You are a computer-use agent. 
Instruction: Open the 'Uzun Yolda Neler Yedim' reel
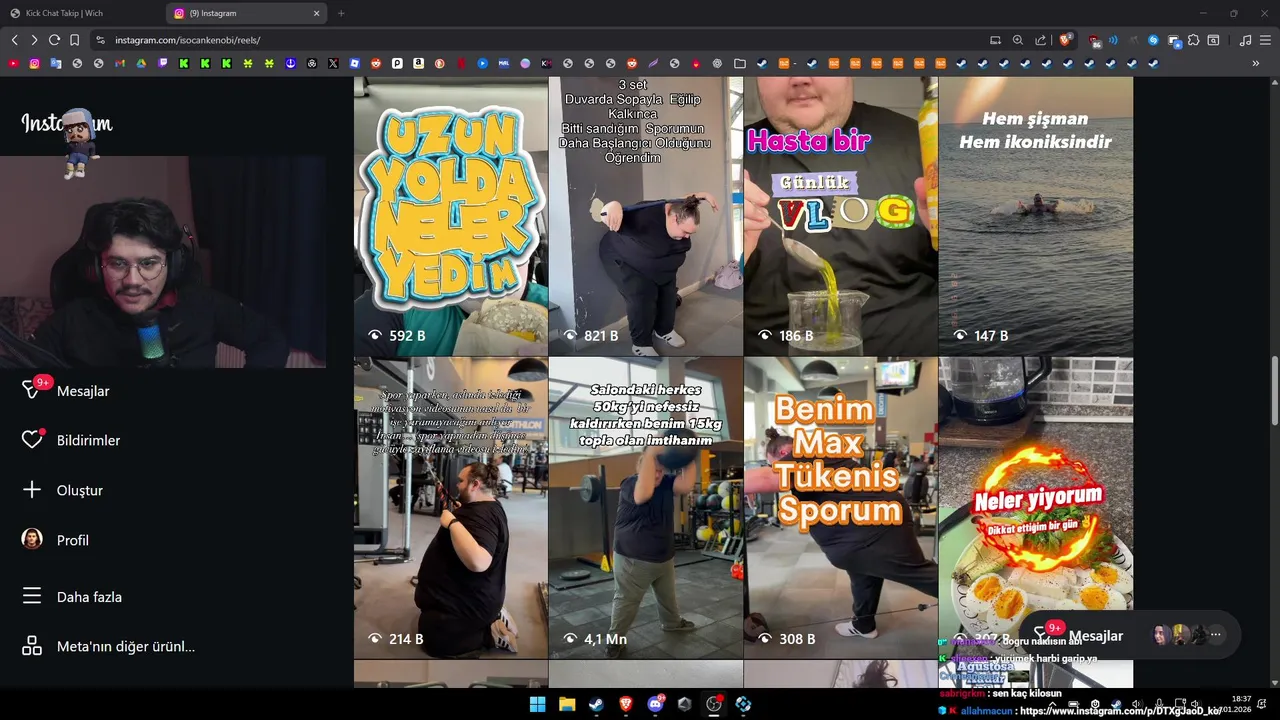point(450,216)
